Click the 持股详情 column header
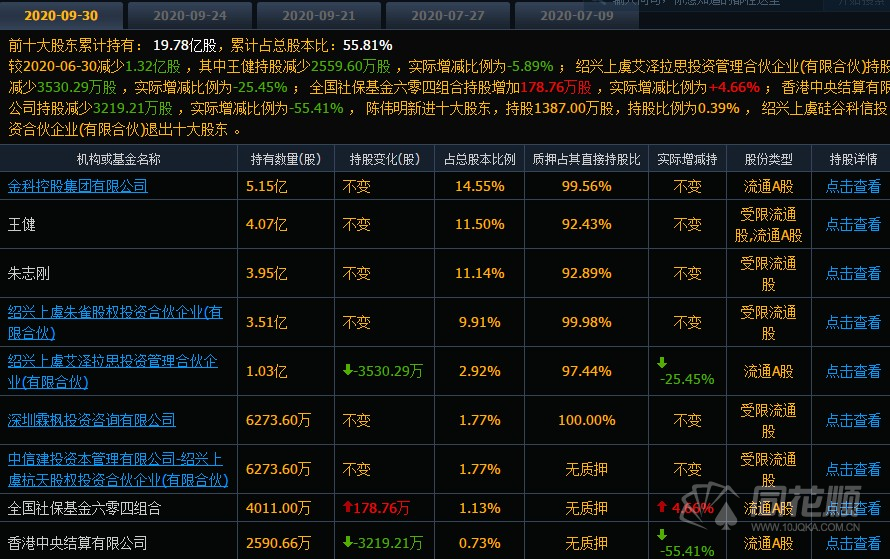890x559 pixels. click(x=853, y=159)
